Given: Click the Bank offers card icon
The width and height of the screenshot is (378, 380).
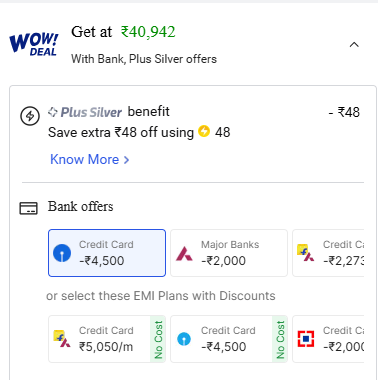Looking at the screenshot, I should [29, 208].
